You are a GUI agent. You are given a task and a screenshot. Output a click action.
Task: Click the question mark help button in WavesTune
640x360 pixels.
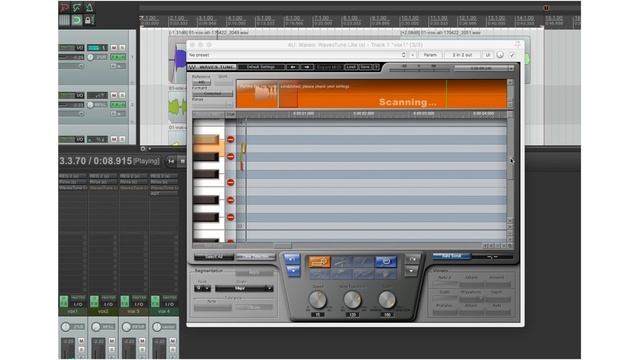tap(376, 67)
